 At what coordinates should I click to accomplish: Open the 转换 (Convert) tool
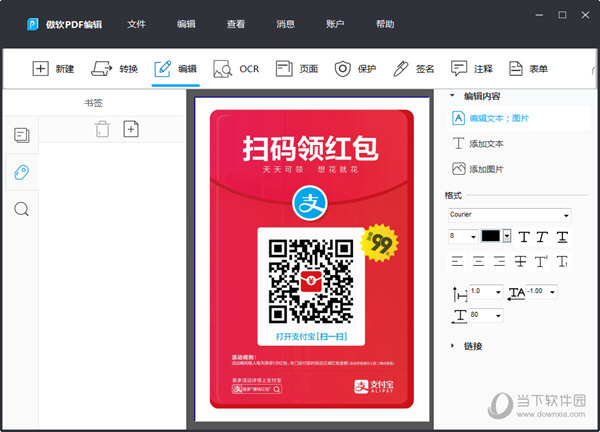[114, 69]
